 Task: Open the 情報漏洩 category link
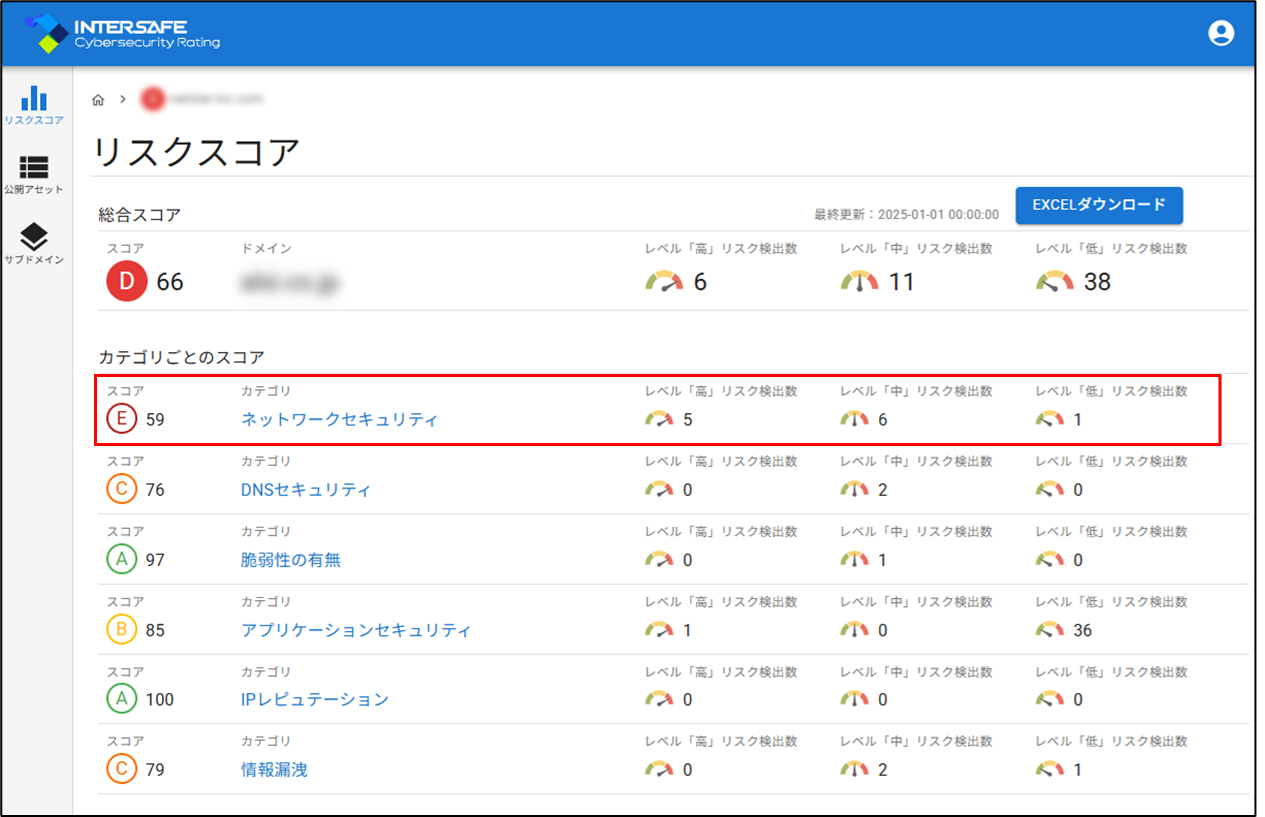click(274, 770)
